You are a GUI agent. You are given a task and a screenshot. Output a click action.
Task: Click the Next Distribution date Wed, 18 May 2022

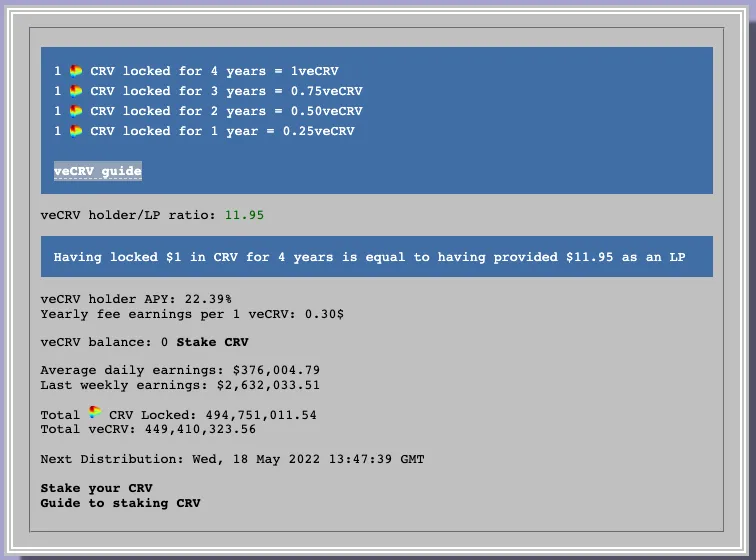[x=256, y=459]
